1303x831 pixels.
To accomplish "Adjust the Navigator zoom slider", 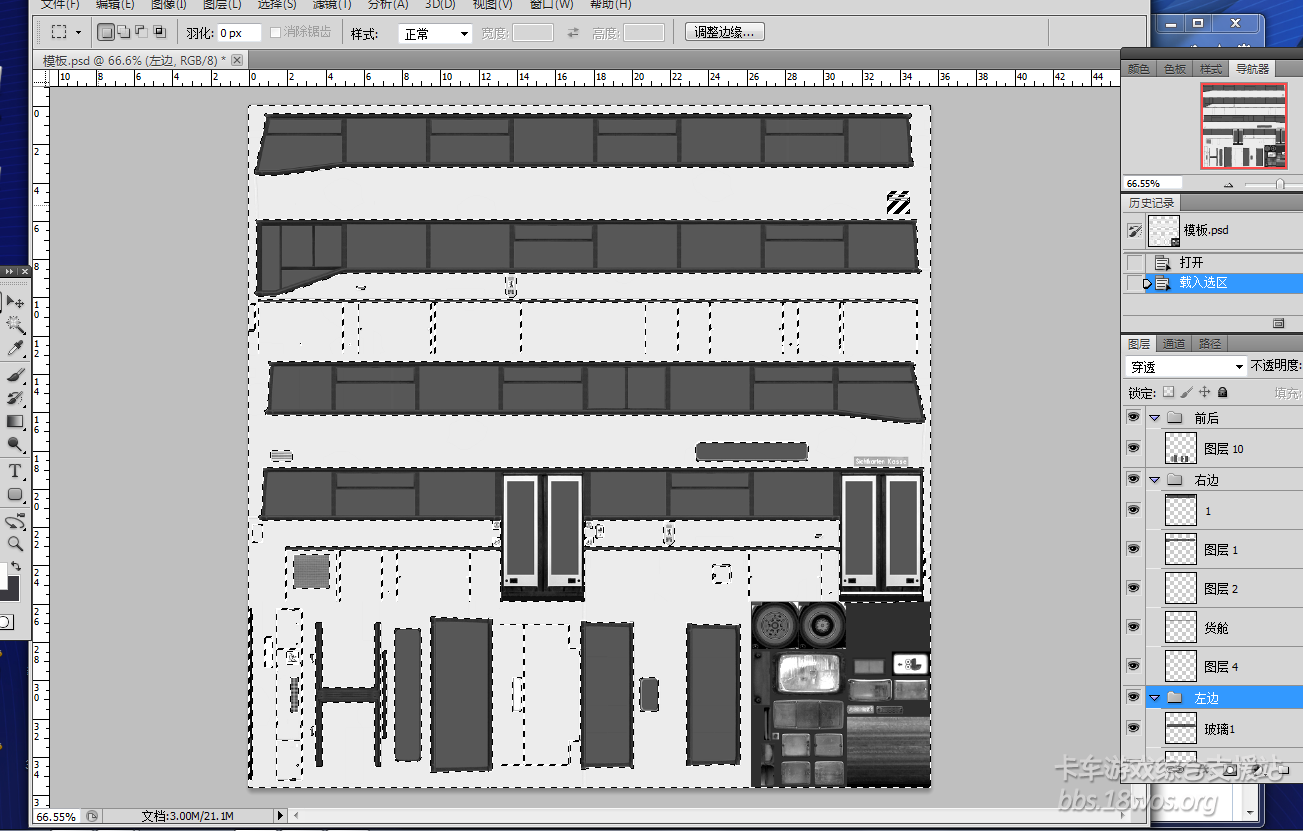I will coord(1280,184).
